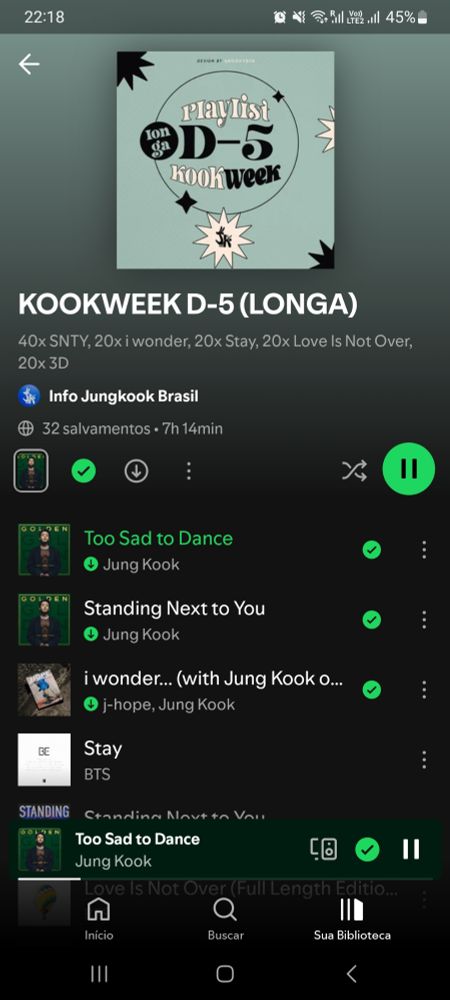
Task: Toggle shuffle for the playlist
Action: [354, 471]
